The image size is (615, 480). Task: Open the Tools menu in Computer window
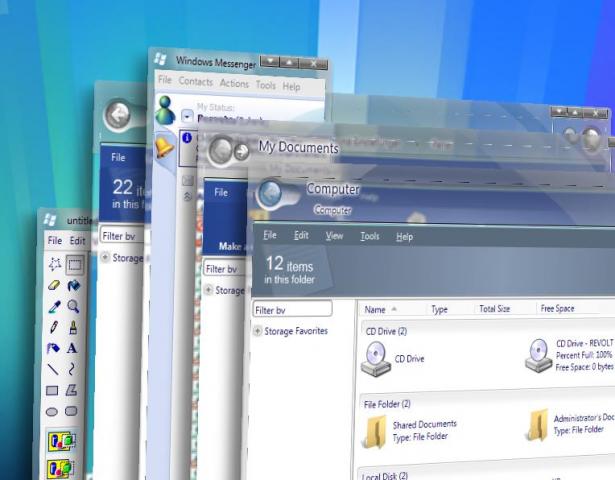[370, 237]
